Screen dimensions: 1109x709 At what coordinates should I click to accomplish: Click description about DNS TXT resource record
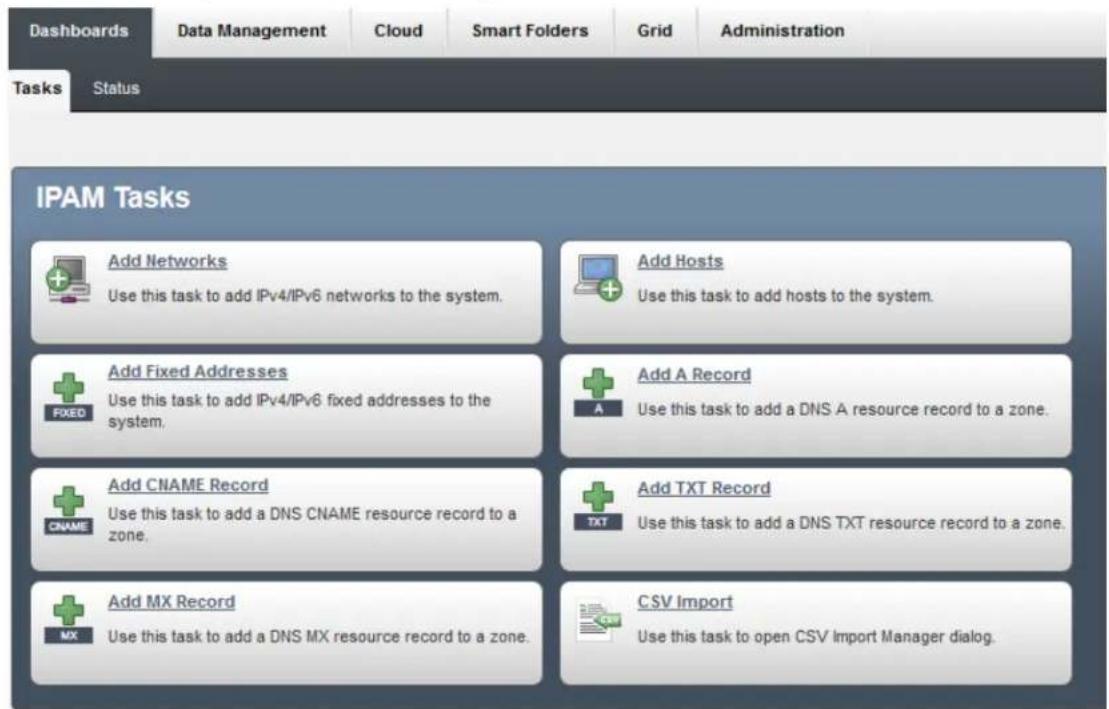click(x=851, y=523)
